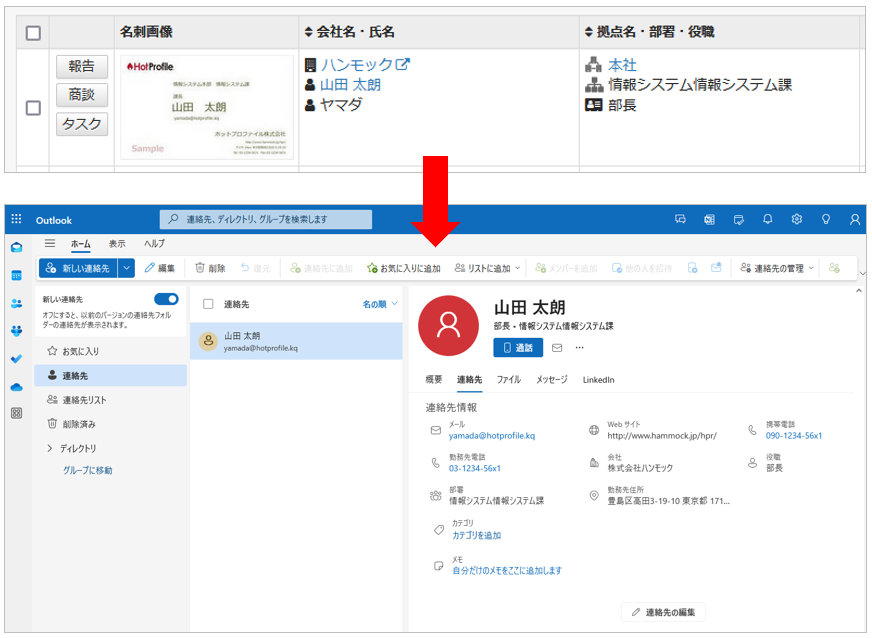This screenshot has width=872, height=638.
Task: Click the envelope icon beside 通話
Action: point(557,348)
